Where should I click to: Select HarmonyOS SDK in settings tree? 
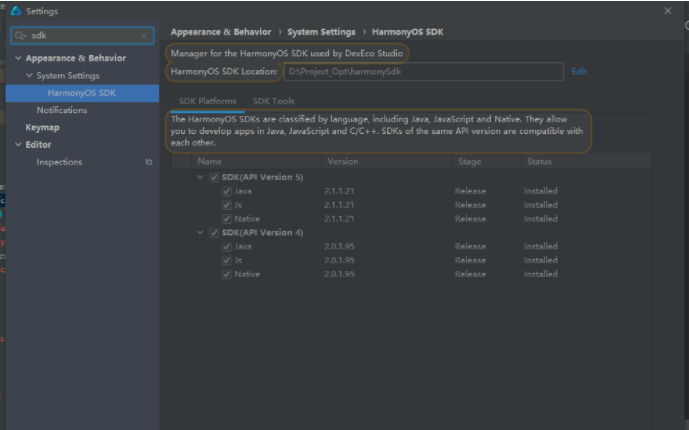(x=82, y=93)
